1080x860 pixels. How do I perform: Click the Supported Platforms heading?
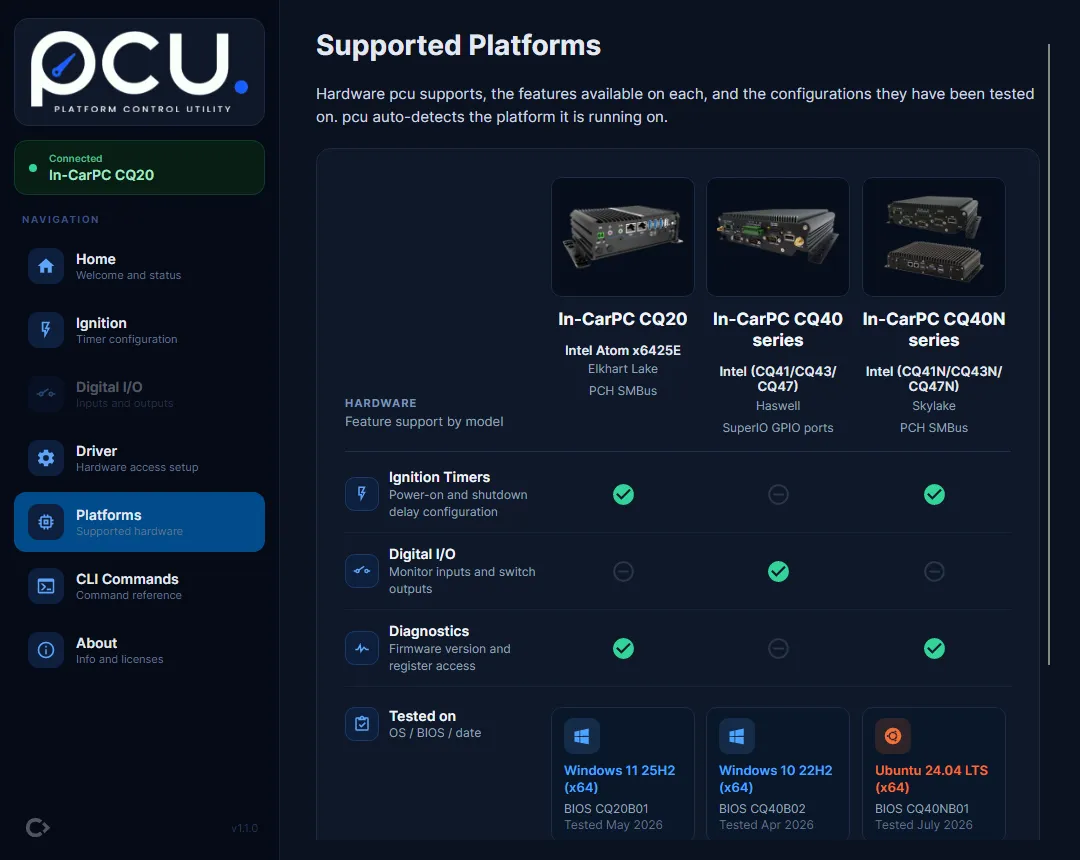click(x=458, y=45)
